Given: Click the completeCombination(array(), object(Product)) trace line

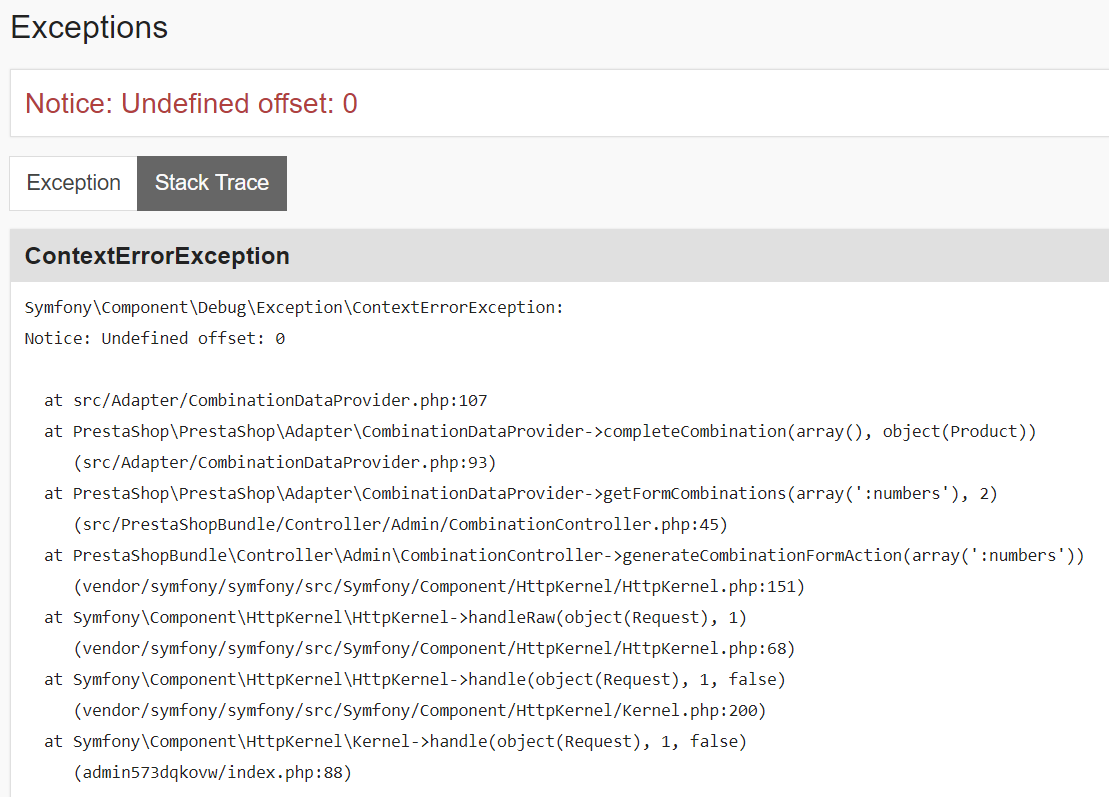Looking at the screenshot, I should [540, 432].
